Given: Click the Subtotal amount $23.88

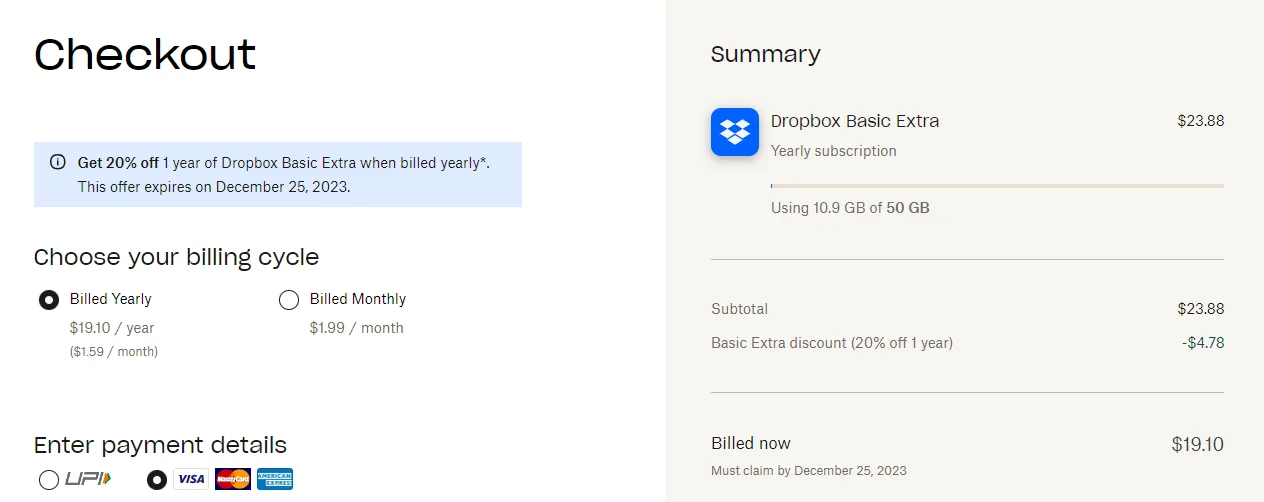Looking at the screenshot, I should (x=1200, y=309).
